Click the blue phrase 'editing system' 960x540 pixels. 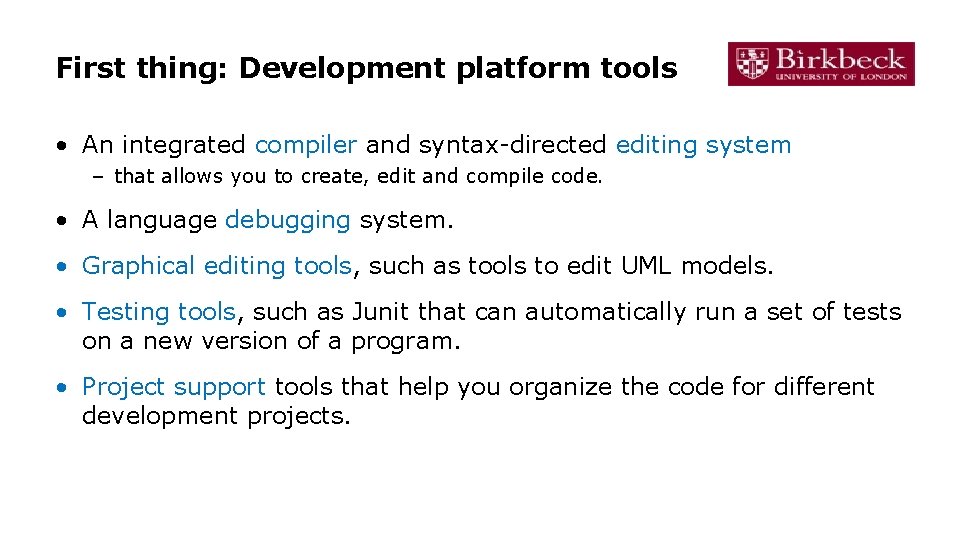703,145
